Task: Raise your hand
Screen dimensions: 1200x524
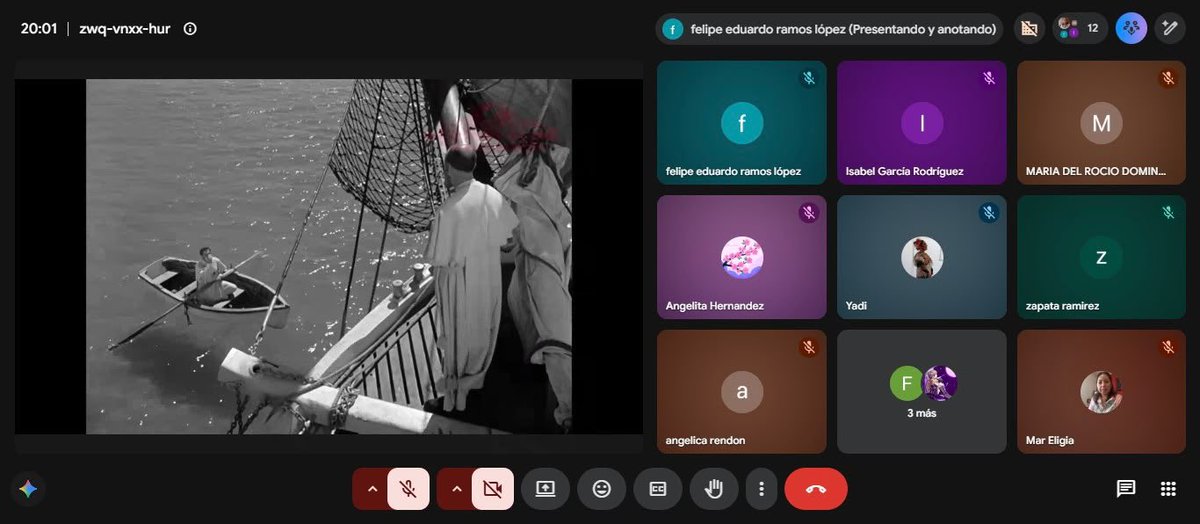Action: click(714, 489)
